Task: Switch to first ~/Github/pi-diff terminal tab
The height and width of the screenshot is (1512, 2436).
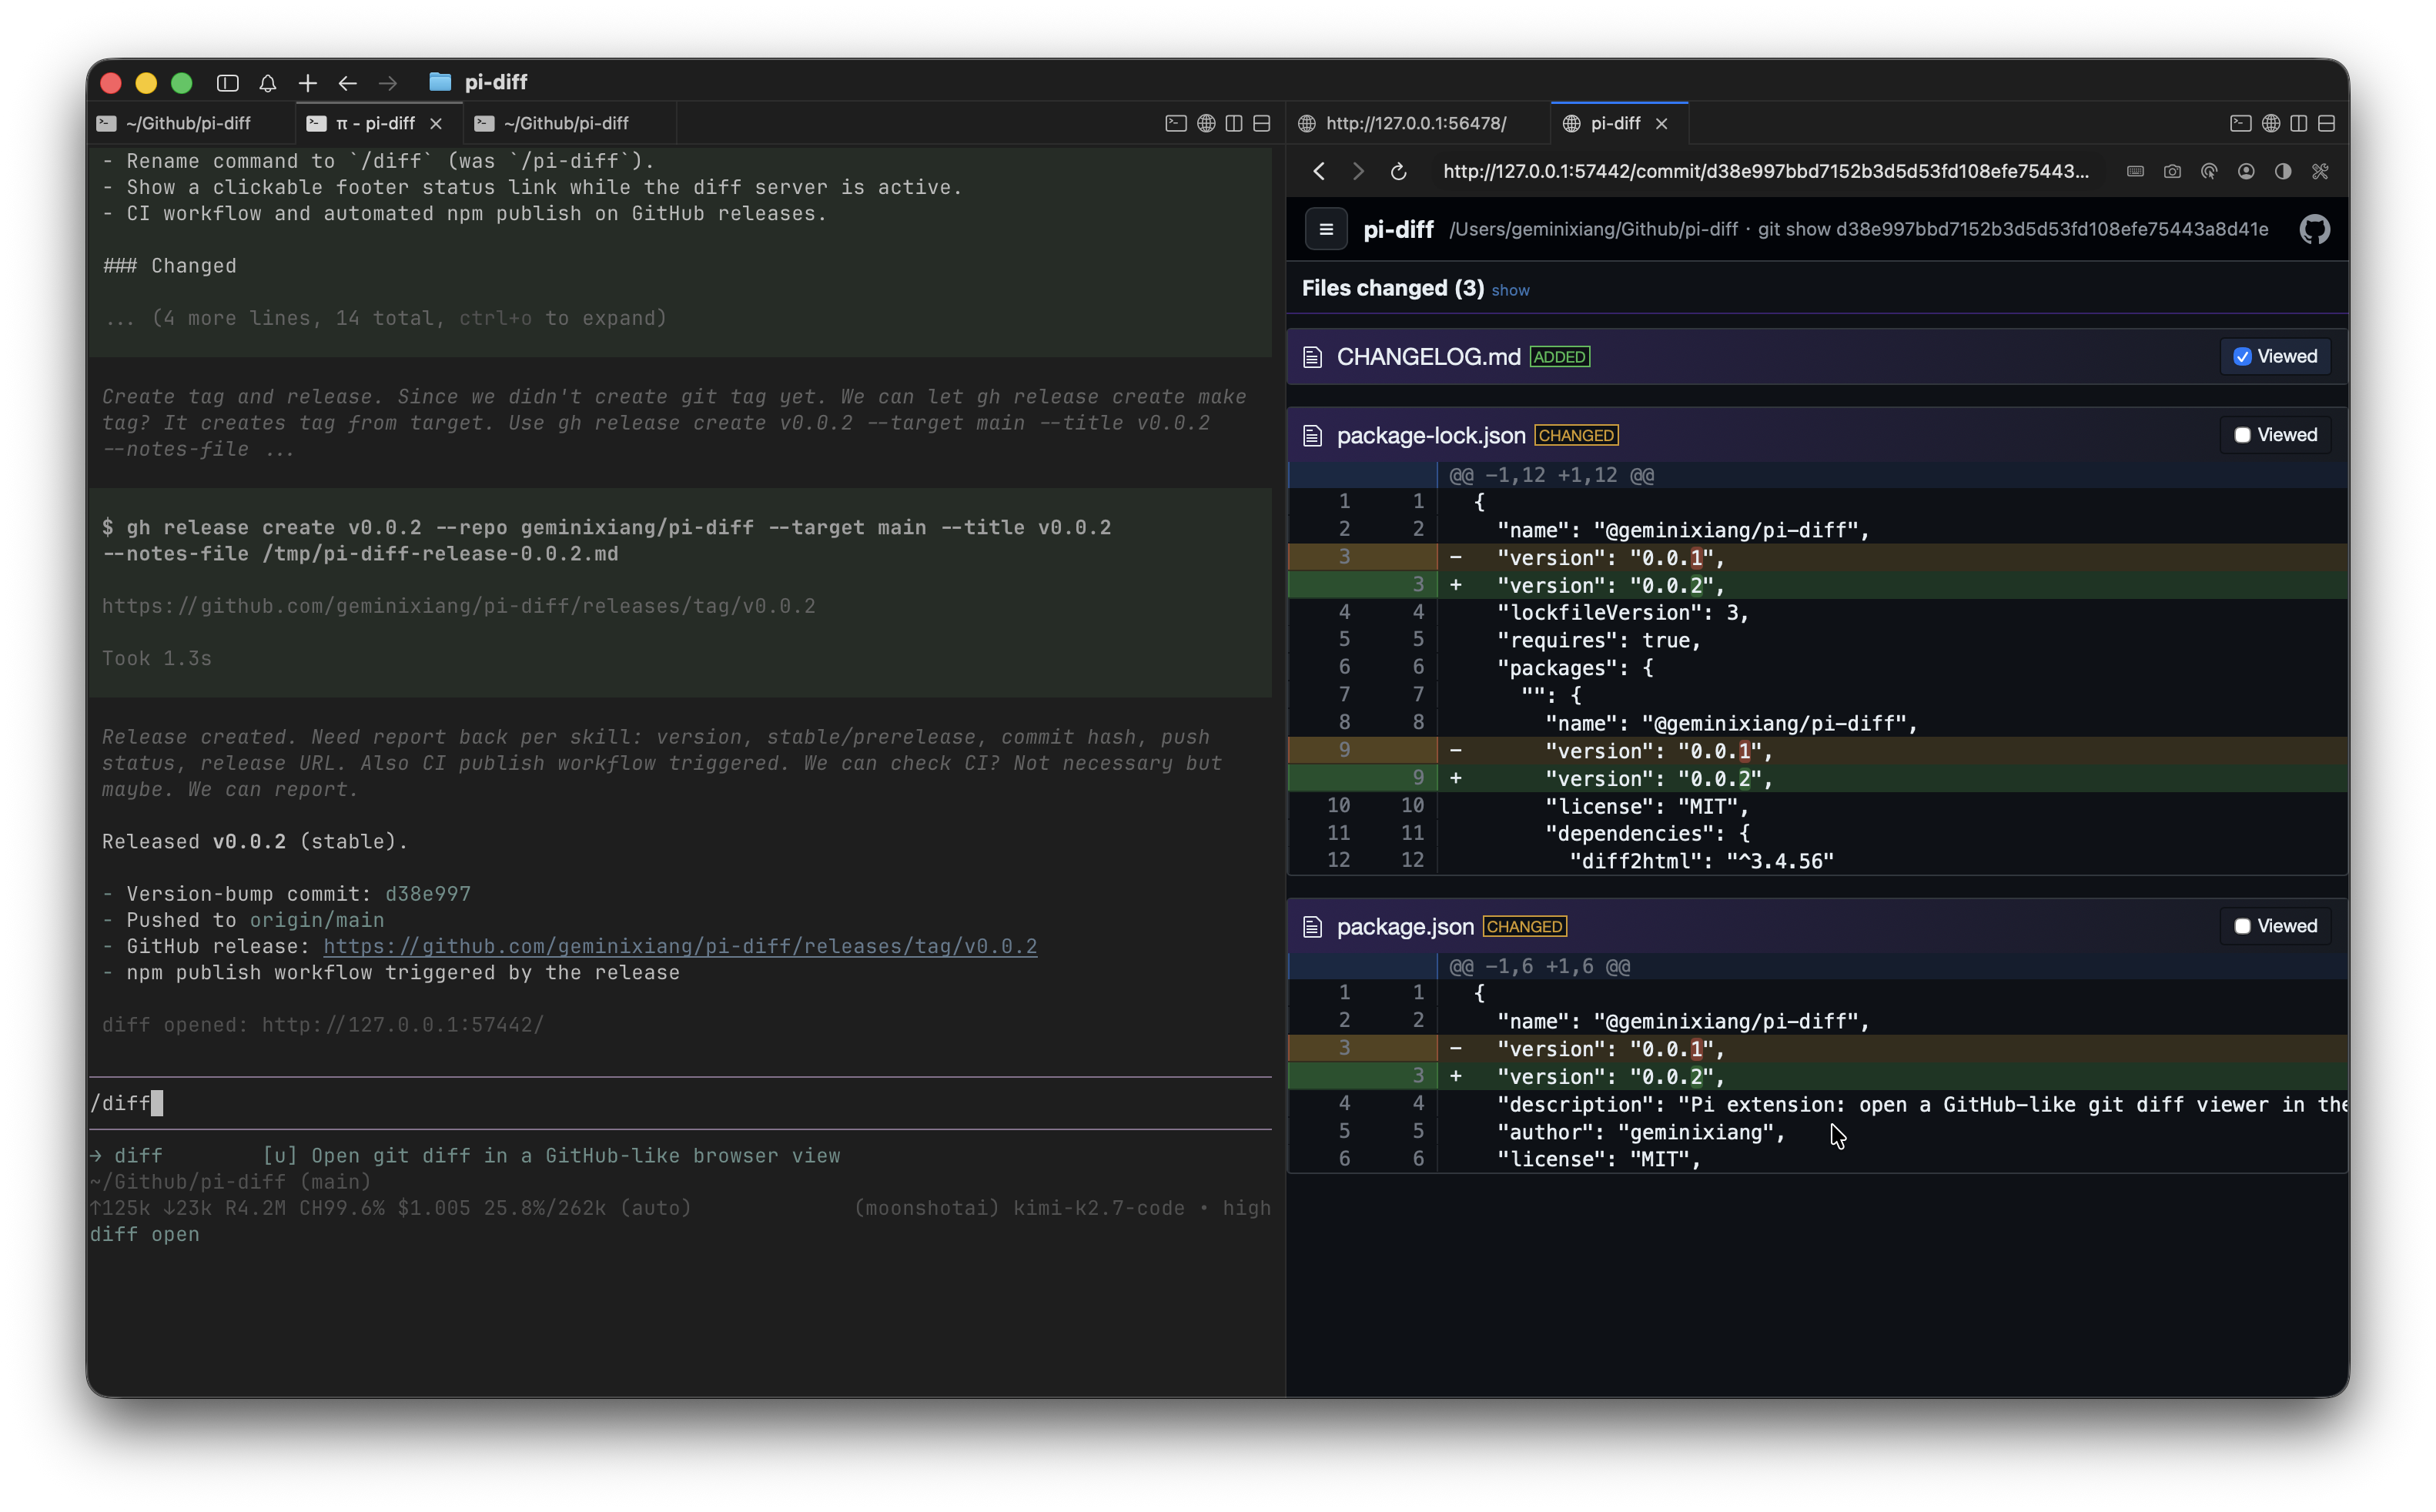Action: tap(188, 123)
